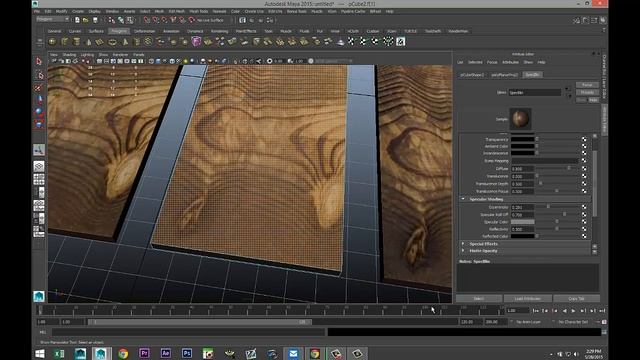
Task: Click the Select button below notes
Action: [x=479, y=298]
